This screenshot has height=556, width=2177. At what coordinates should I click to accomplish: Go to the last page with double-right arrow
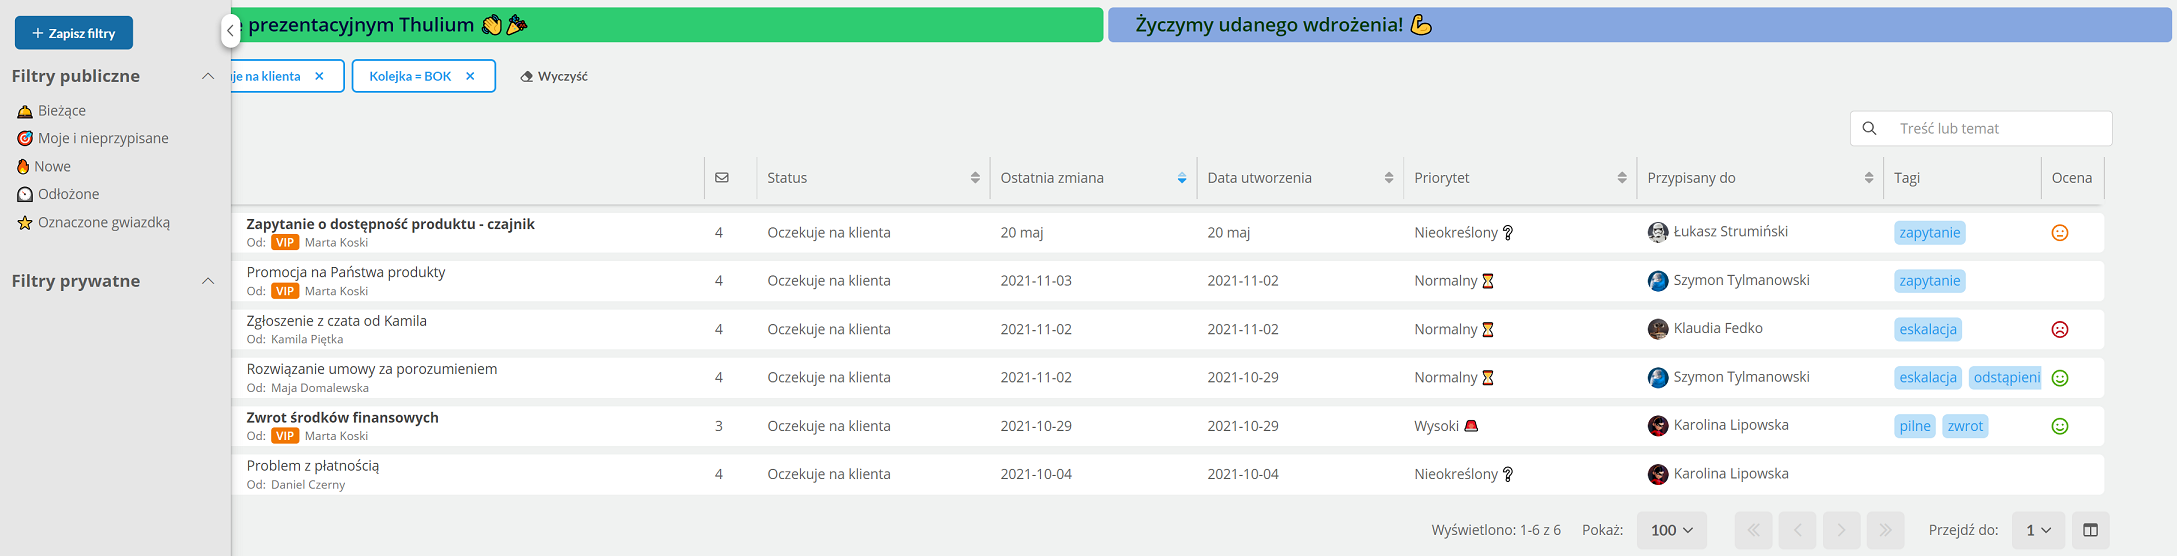coord(1886,530)
